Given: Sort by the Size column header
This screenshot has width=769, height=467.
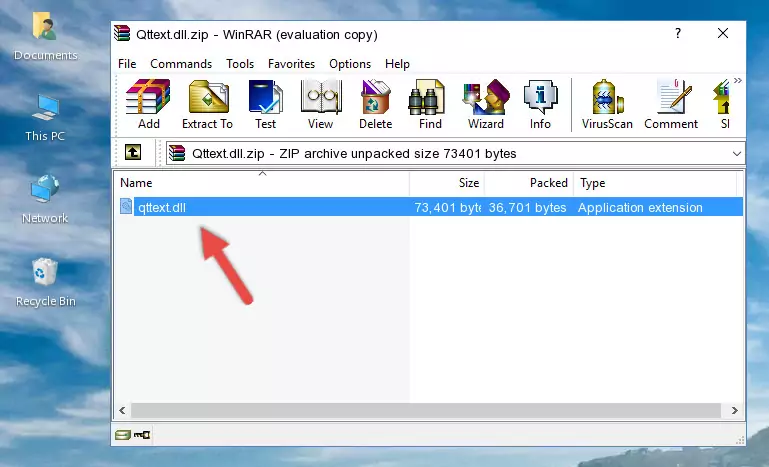Looking at the screenshot, I should (447, 182).
